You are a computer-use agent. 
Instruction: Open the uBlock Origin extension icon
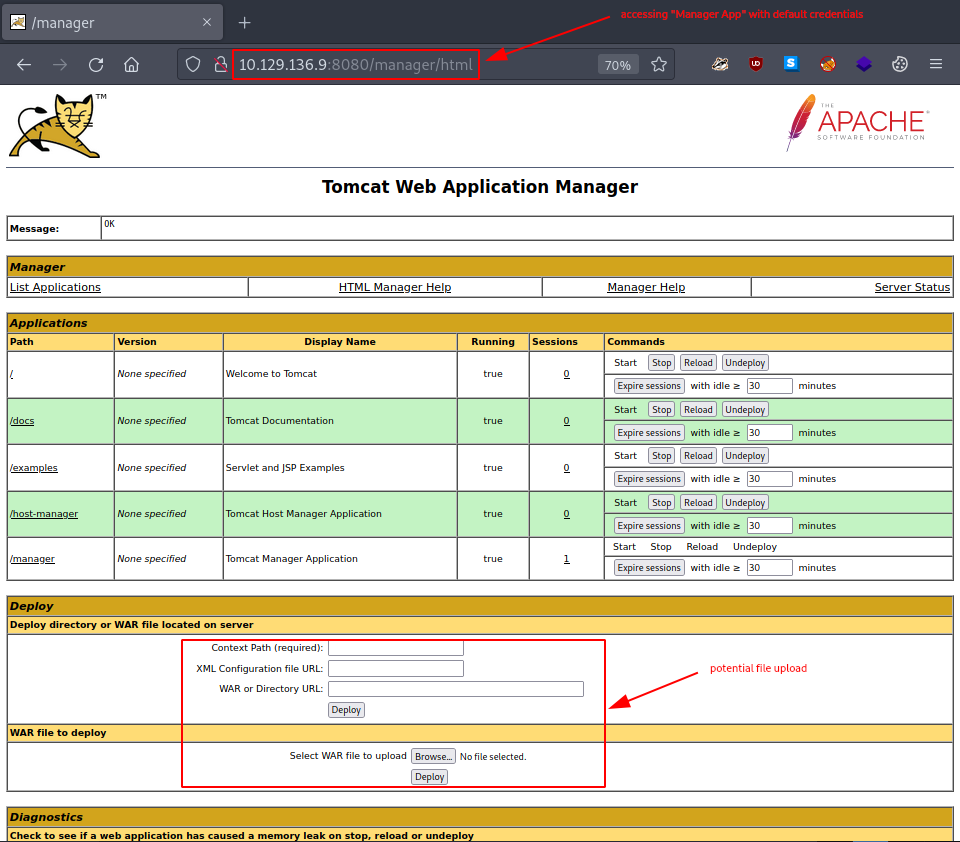(x=755, y=63)
